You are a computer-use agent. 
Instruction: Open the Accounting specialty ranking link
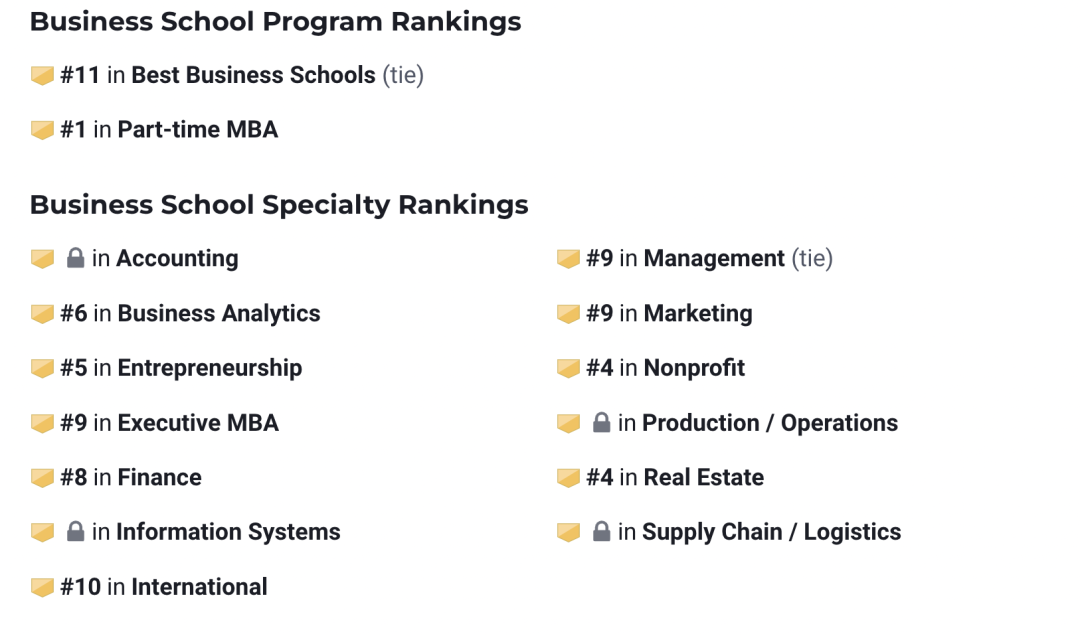(x=177, y=259)
